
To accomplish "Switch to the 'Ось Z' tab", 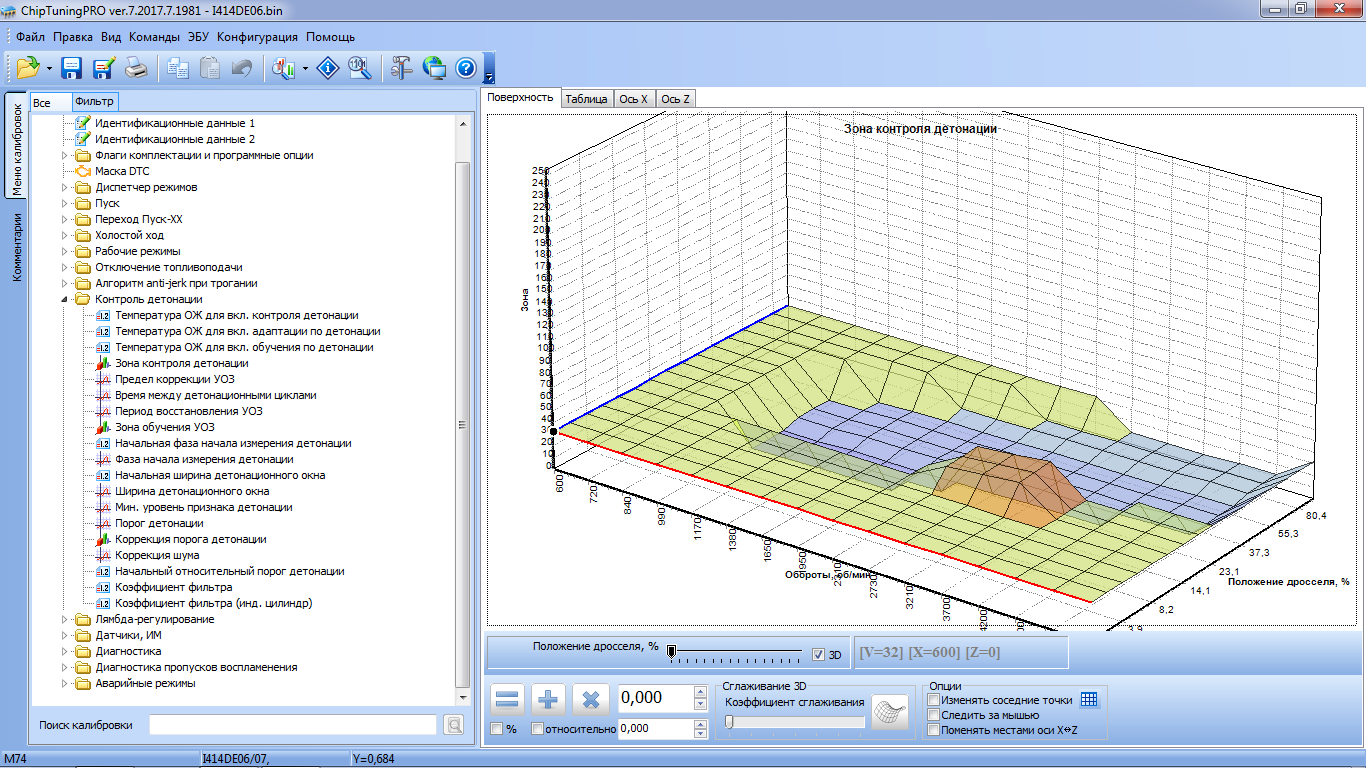I will tap(676, 99).
